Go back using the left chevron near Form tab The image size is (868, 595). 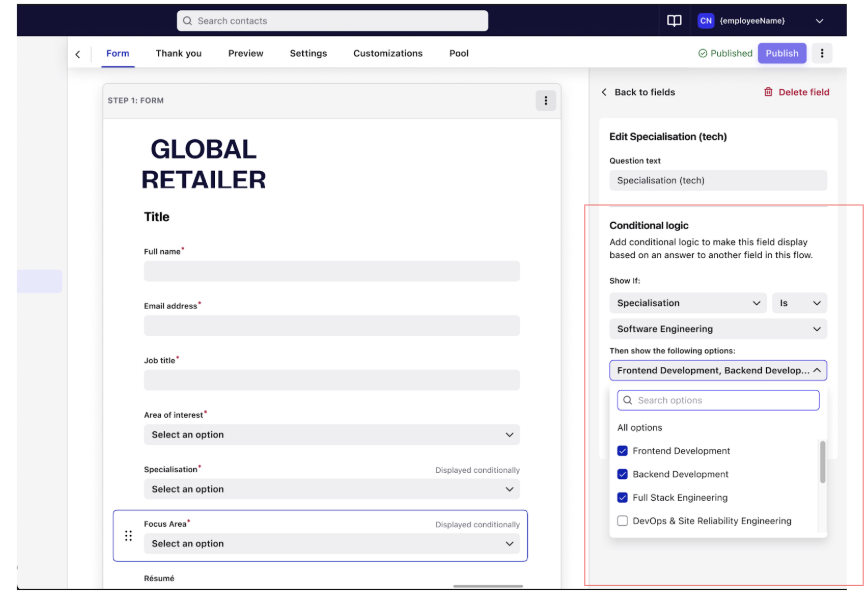pos(78,54)
